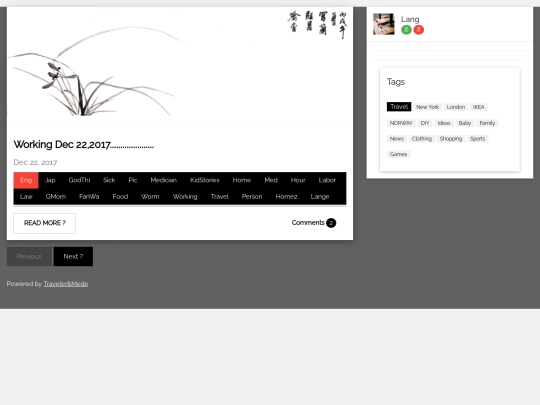Open the Person tab
The image size is (540, 405).
tap(252, 197)
